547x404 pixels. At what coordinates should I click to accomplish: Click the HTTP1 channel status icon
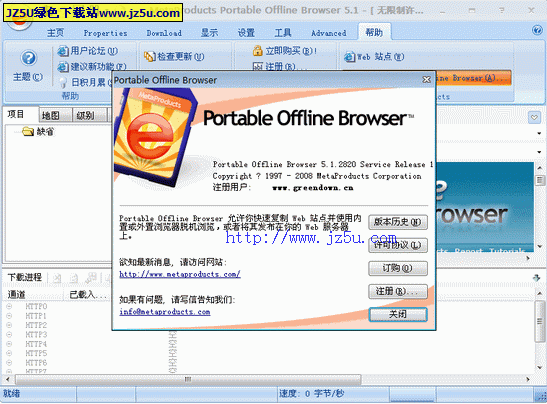(x=9, y=316)
